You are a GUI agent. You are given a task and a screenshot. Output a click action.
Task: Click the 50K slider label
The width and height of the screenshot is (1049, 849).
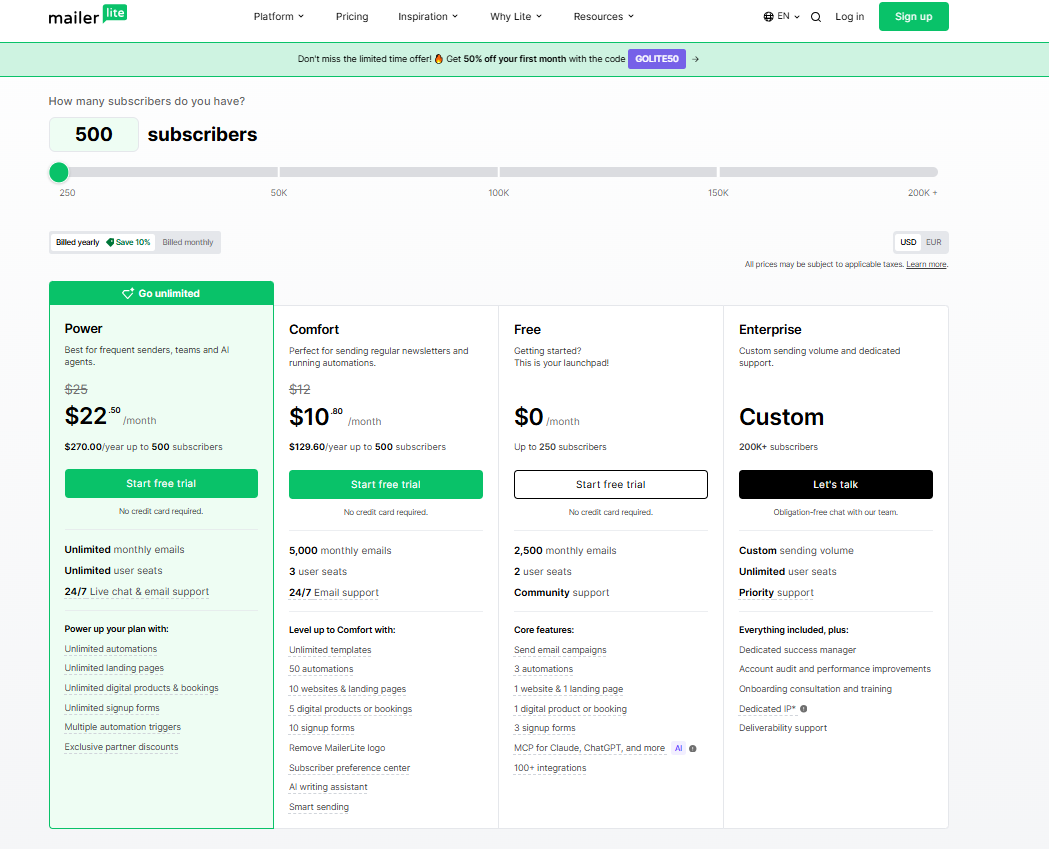(x=279, y=193)
